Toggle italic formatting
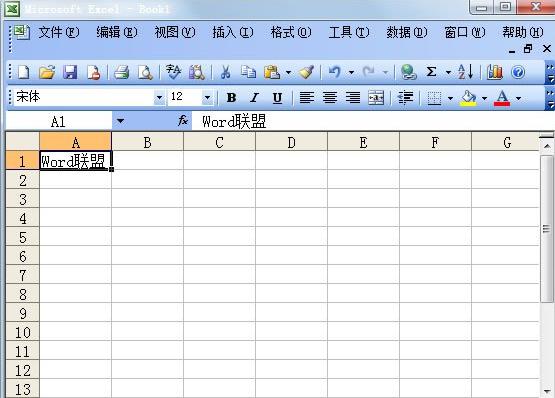The height and width of the screenshot is (398, 555). tap(254, 97)
